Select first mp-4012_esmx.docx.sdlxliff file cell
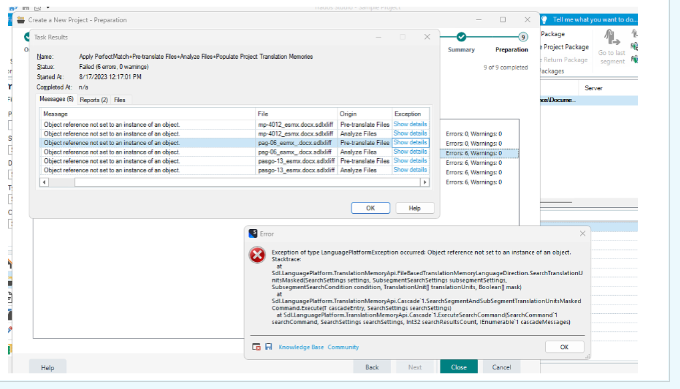Screen dimensions: 680x389 [296, 124]
